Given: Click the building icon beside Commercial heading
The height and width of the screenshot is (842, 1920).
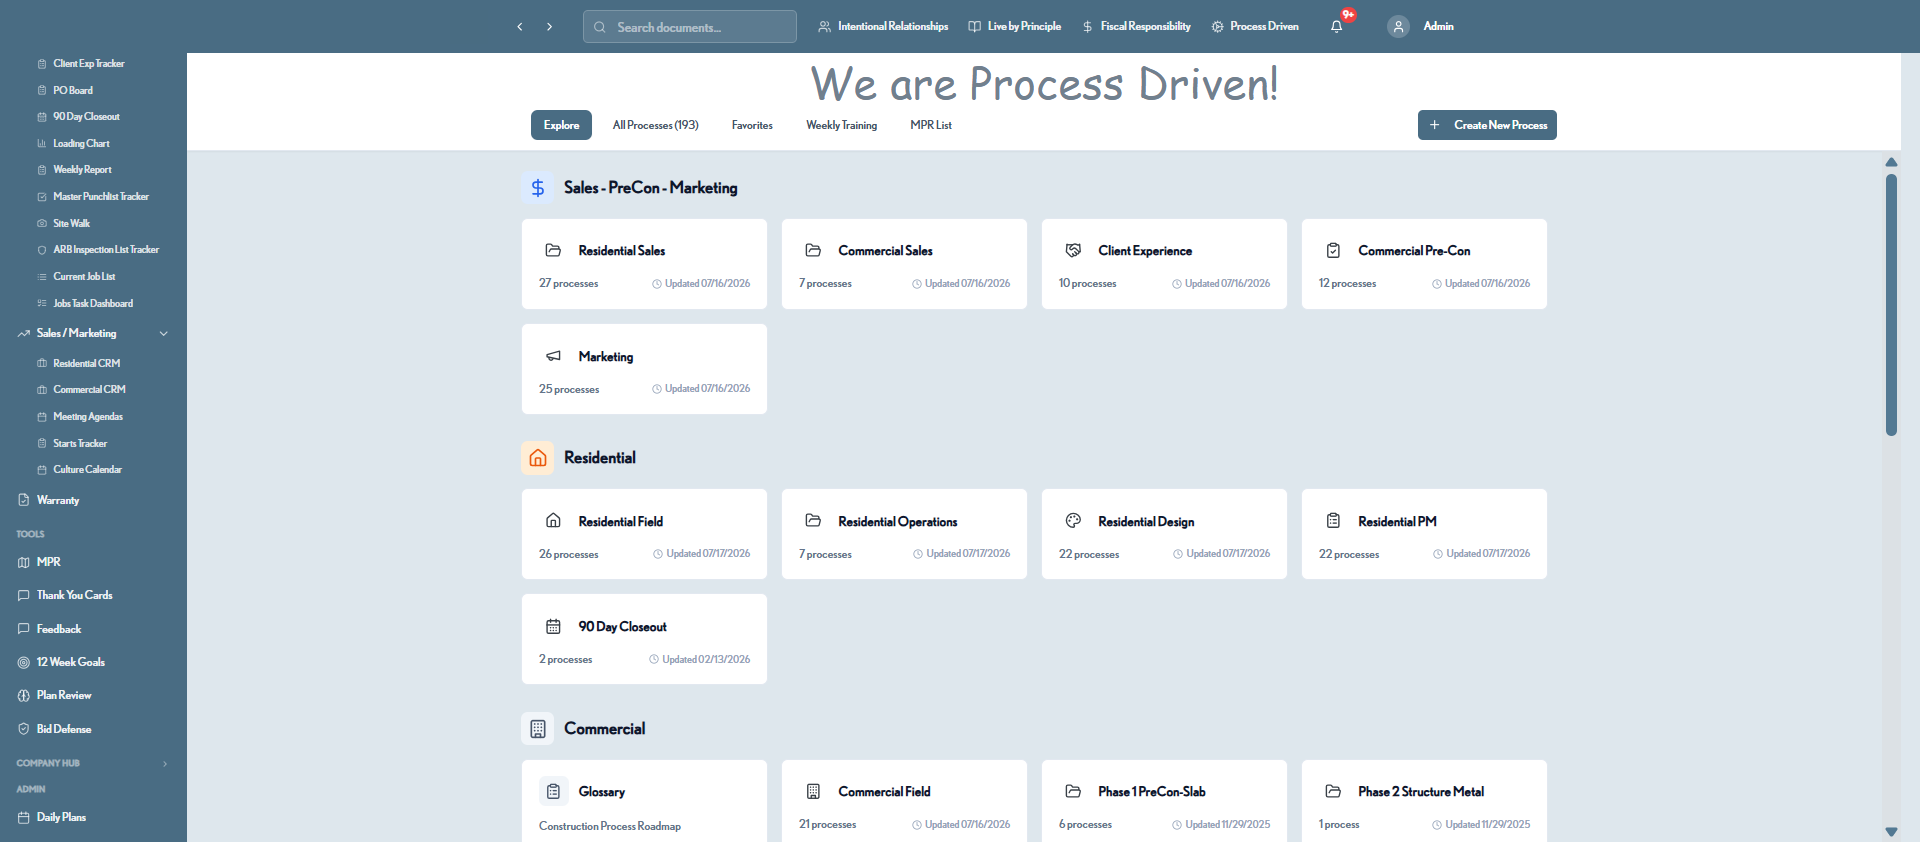Looking at the screenshot, I should tap(538, 729).
